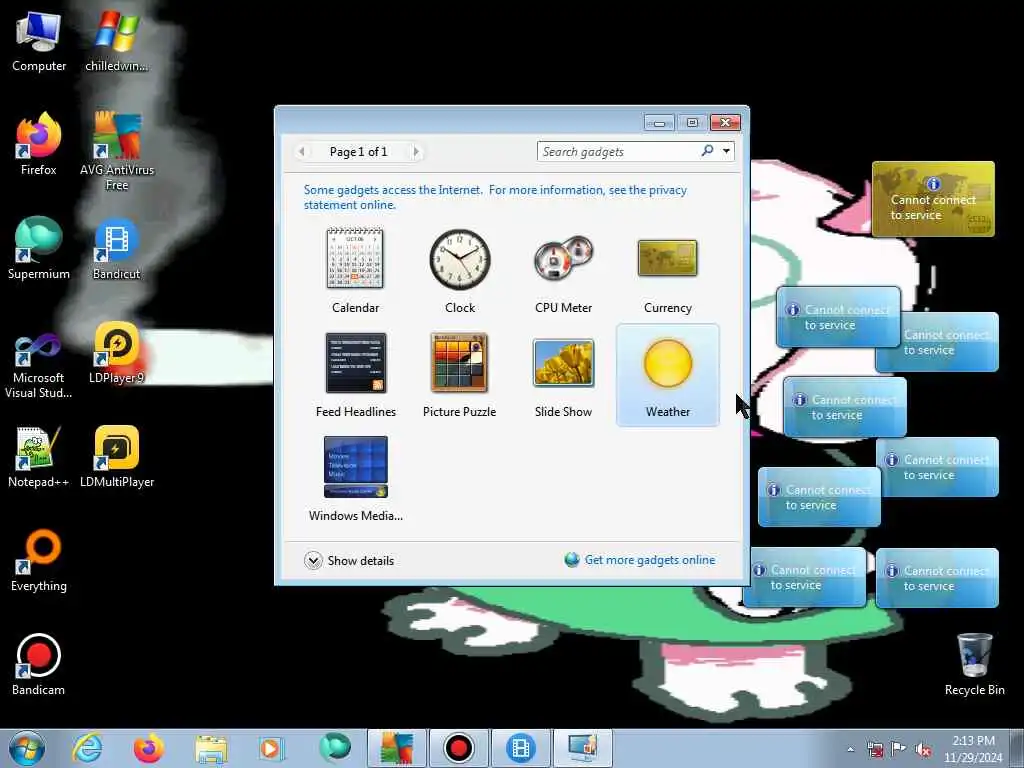The width and height of the screenshot is (1024, 768).
Task: Expand Show details chevron
Action: [313, 560]
